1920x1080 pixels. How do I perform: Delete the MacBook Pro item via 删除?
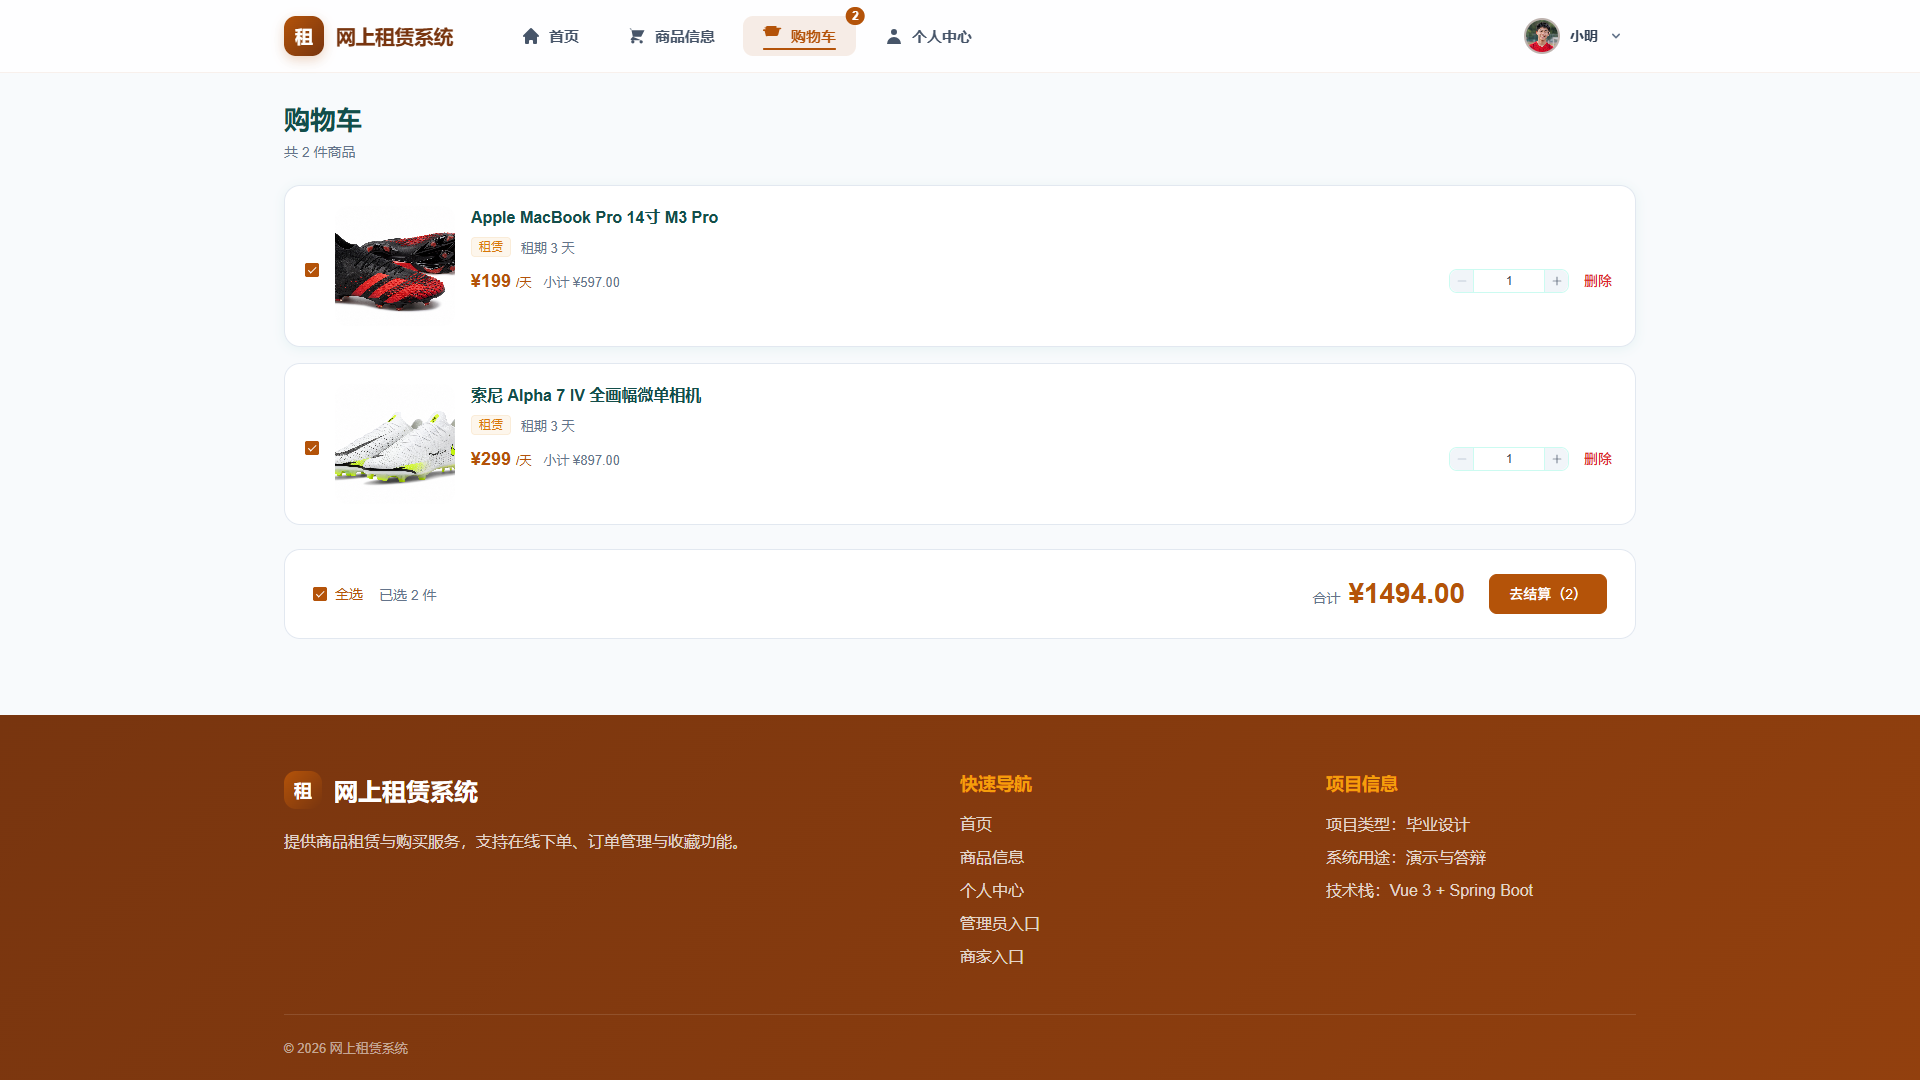(1597, 281)
